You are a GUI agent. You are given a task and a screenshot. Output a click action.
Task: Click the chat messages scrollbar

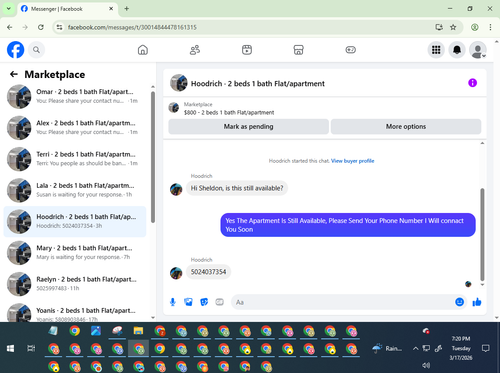coord(482,234)
